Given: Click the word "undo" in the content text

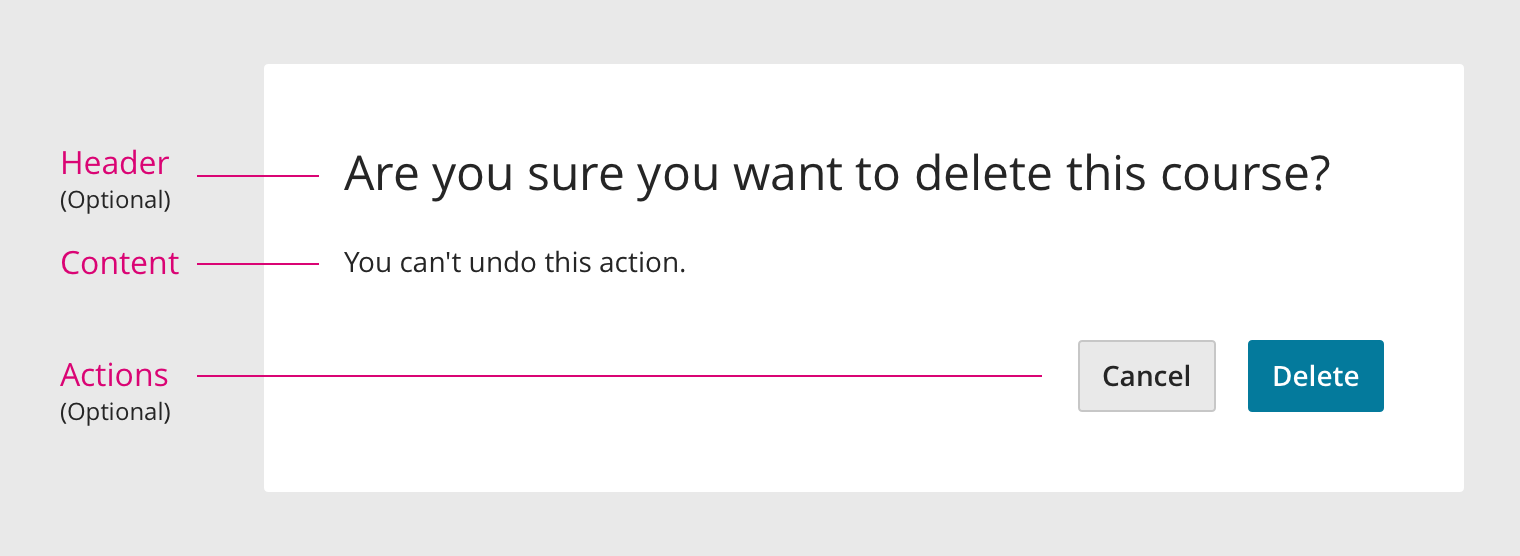Looking at the screenshot, I should click(x=503, y=263).
